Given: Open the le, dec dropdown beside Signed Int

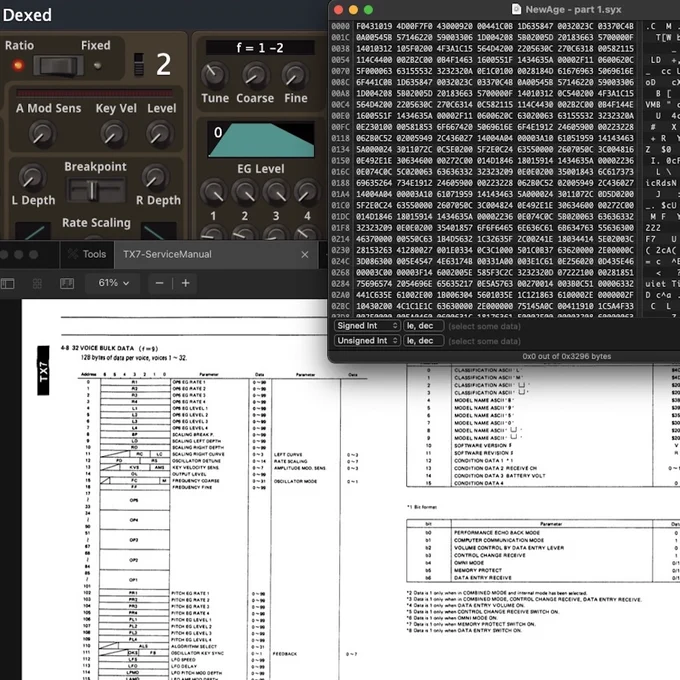Looking at the screenshot, I should [x=424, y=326].
